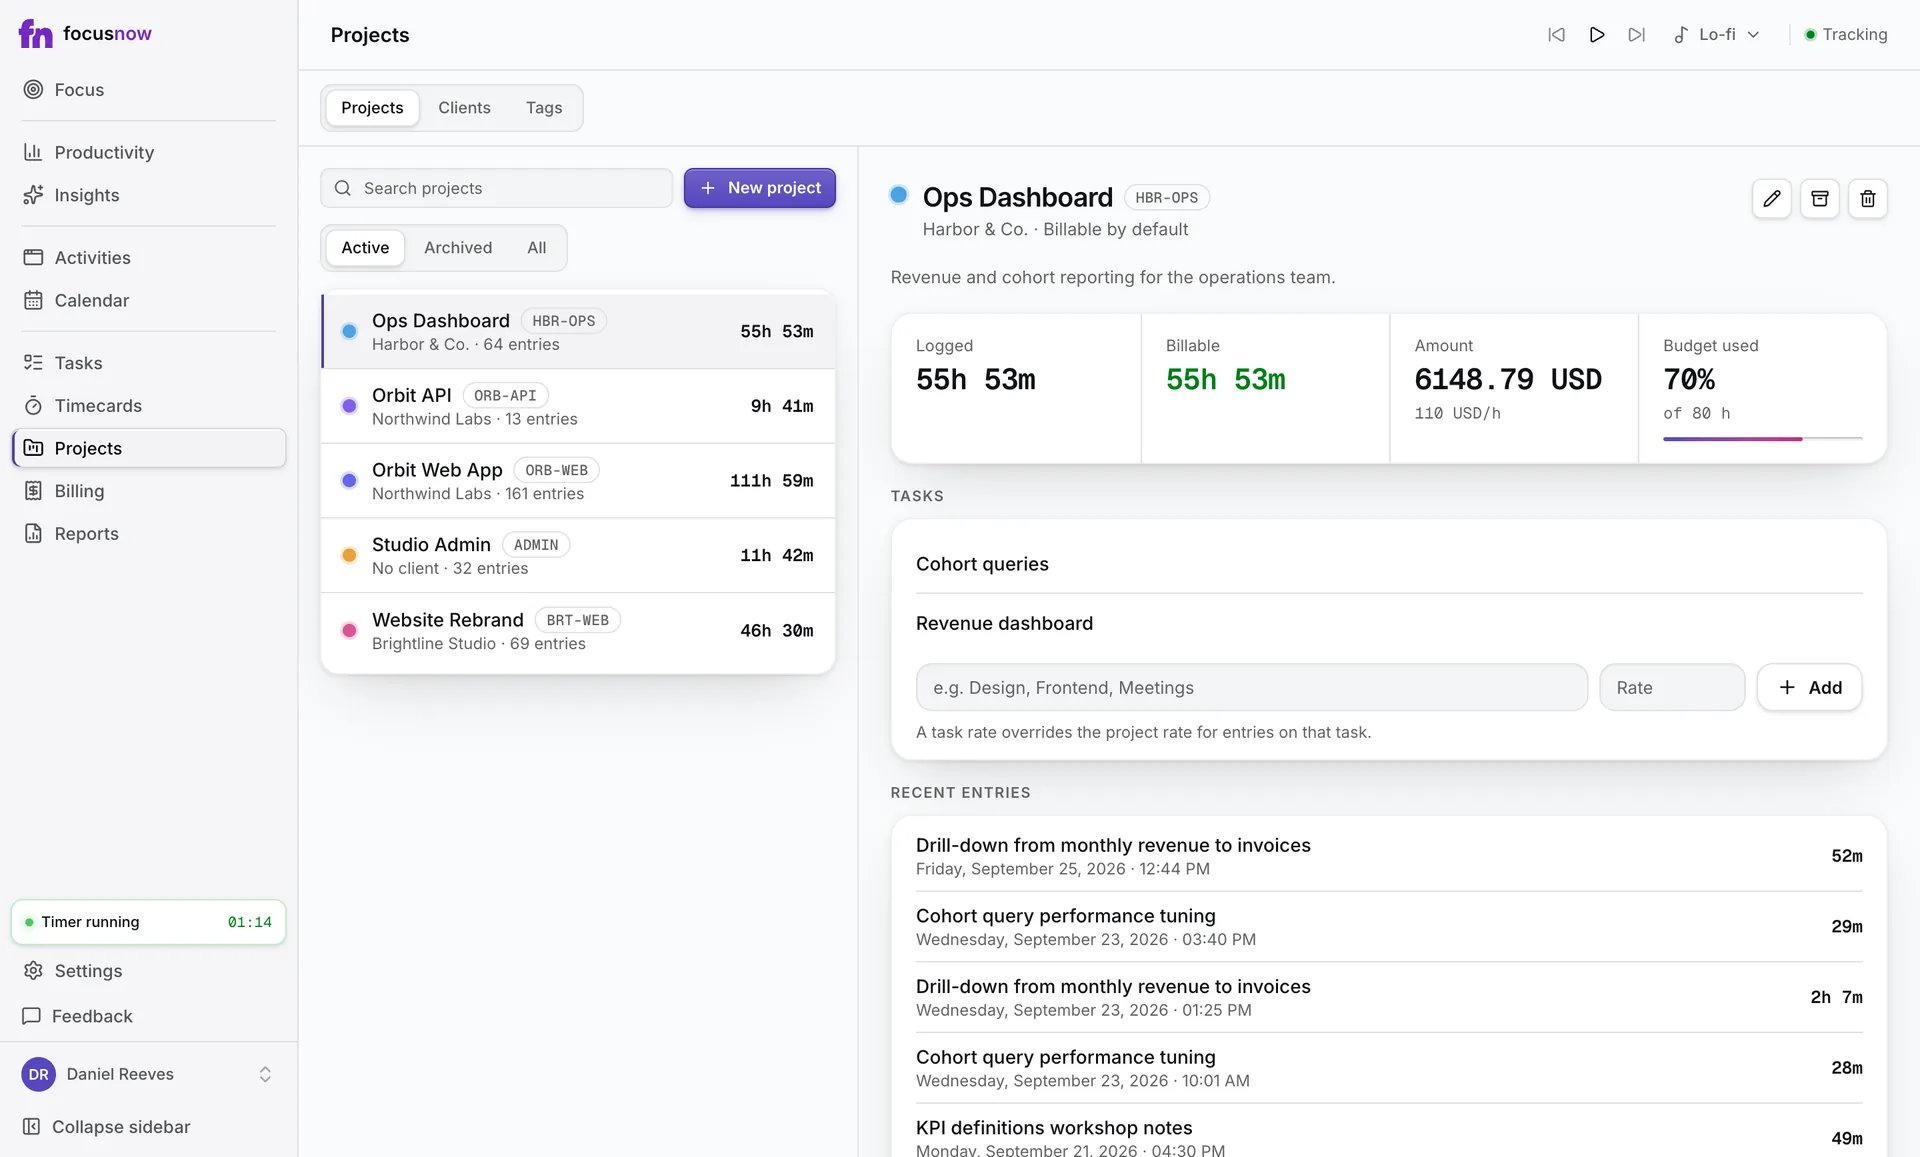Viewport: 1920px width, 1157px height.
Task: Click the task Rate input field
Action: [1672, 688]
